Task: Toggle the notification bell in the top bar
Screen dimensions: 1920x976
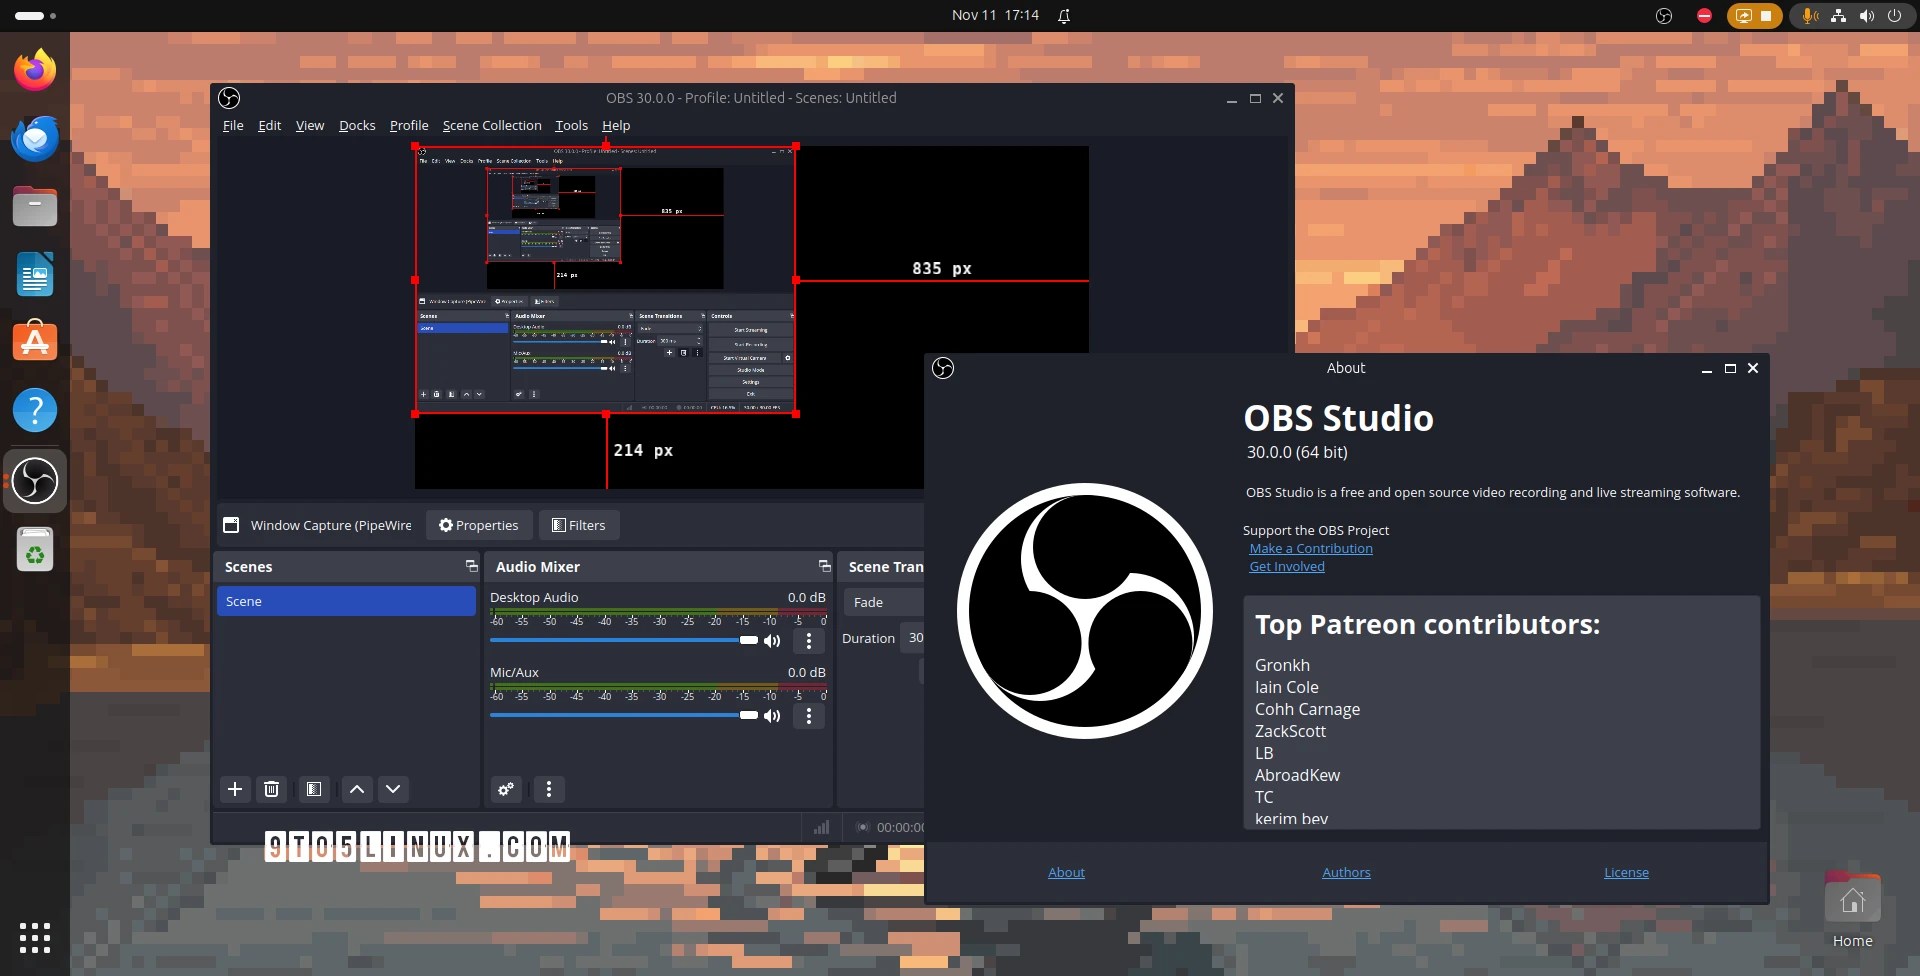Action: point(1063,15)
